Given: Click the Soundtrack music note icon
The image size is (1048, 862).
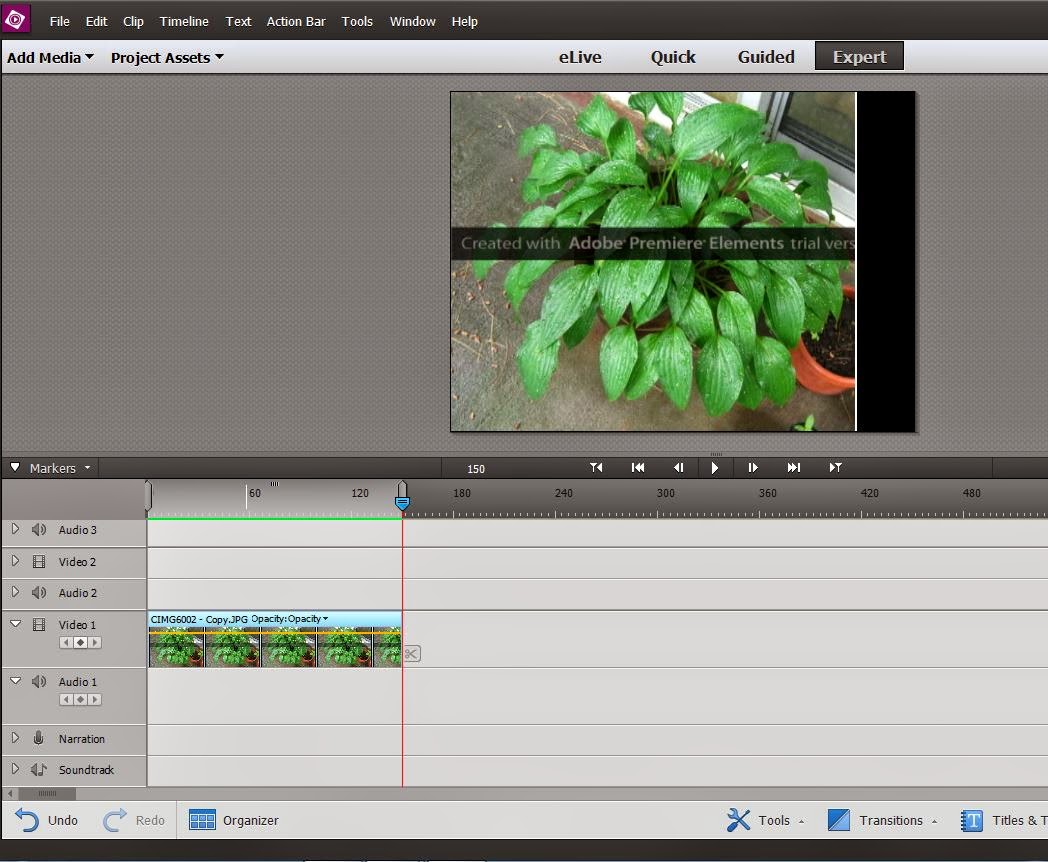Looking at the screenshot, I should point(39,770).
